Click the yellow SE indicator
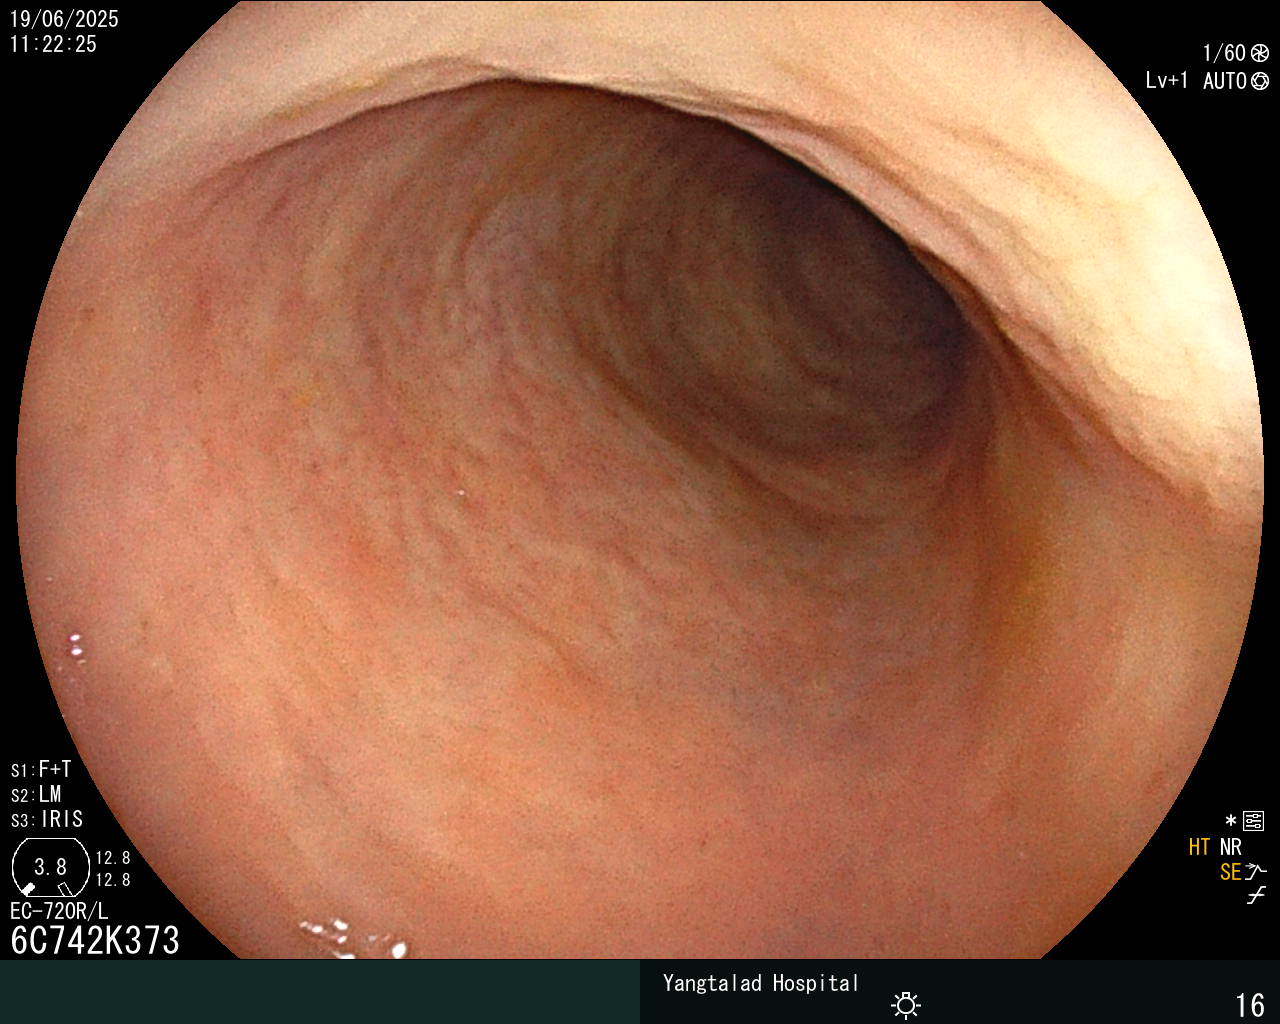The image size is (1280, 1024). (x=1231, y=872)
